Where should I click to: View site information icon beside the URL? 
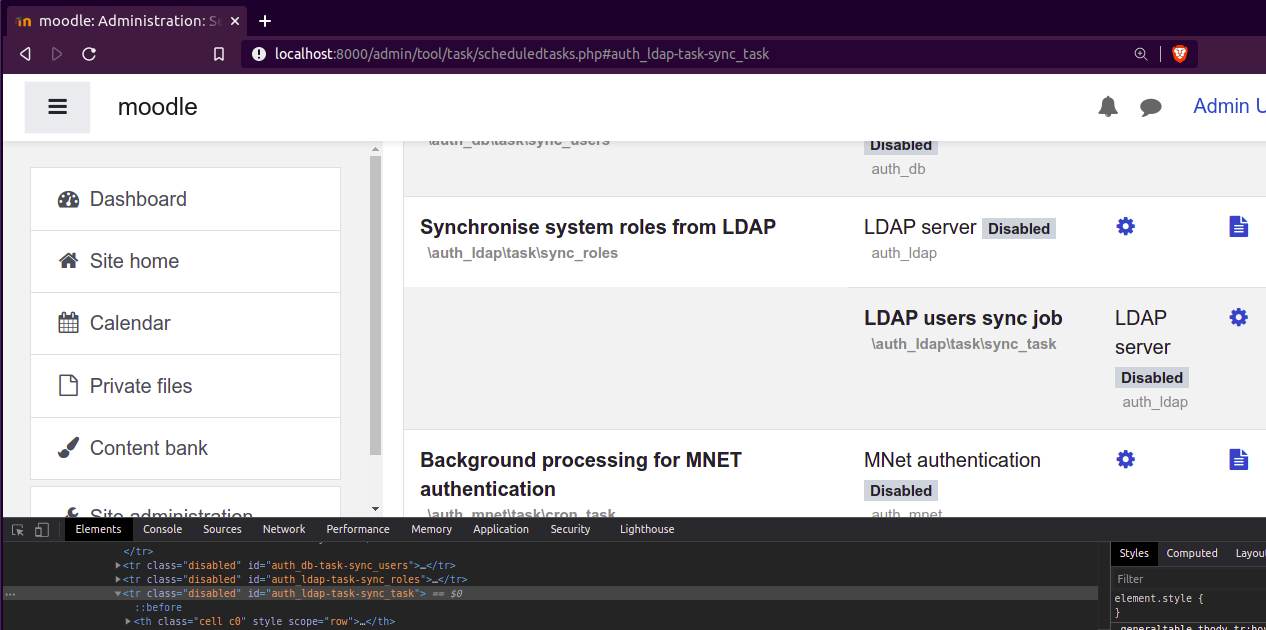pos(259,54)
